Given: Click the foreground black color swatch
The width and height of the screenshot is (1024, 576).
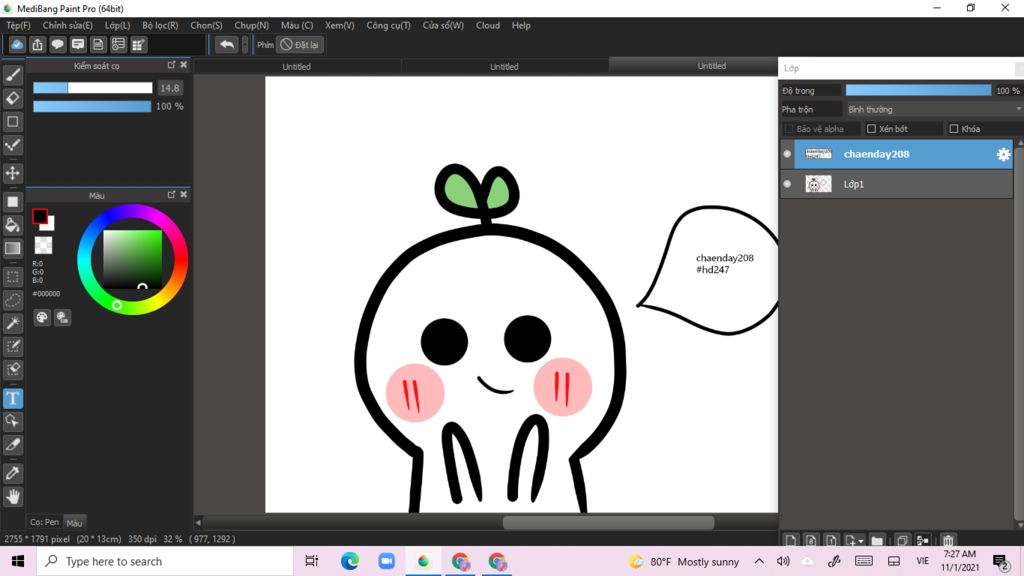Looking at the screenshot, I should pos(40,216).
